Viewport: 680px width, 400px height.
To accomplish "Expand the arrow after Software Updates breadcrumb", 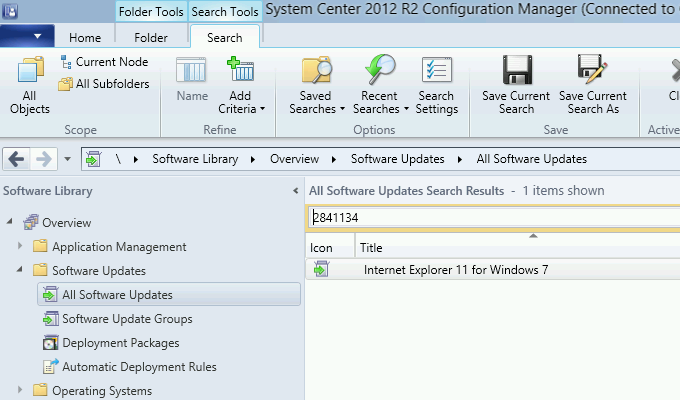I will coord(460,159).
